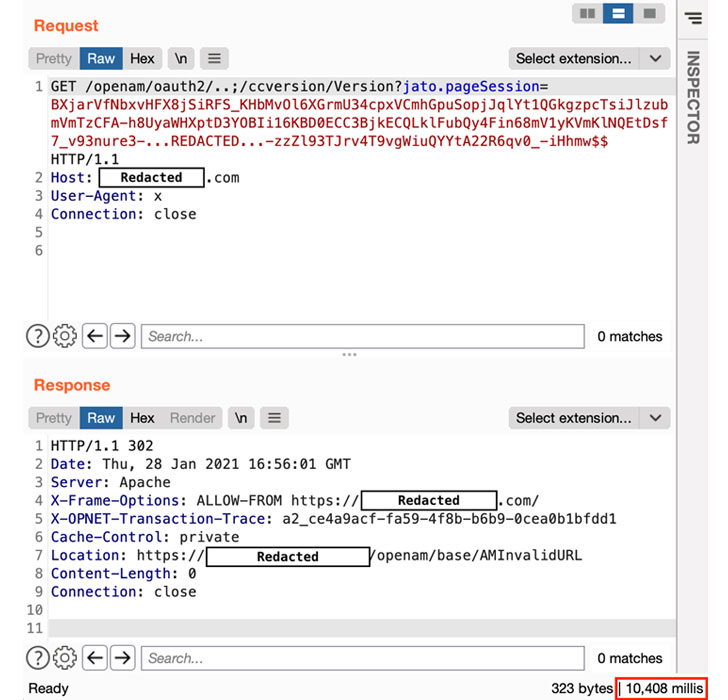Open Response search settings gear icon
Screen dimensions: 728x700
click(x=65, y=658)
